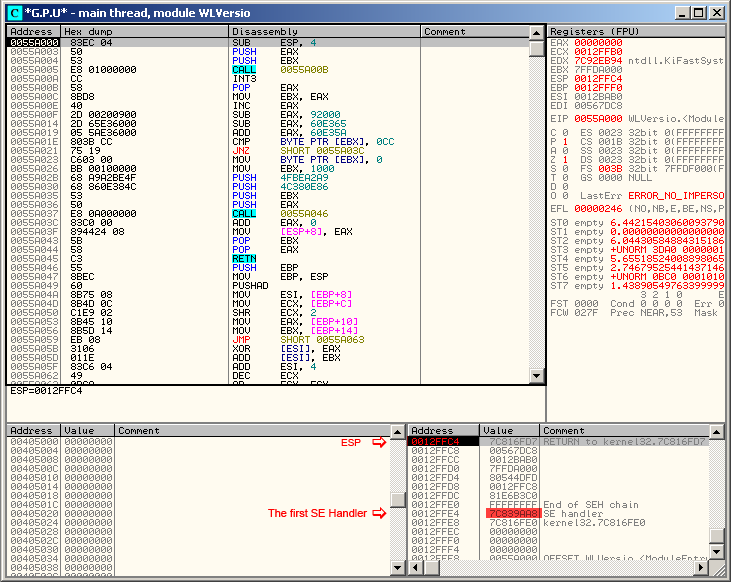
Task: Click the FS segment value 003B
Action: tap(610, 169)
